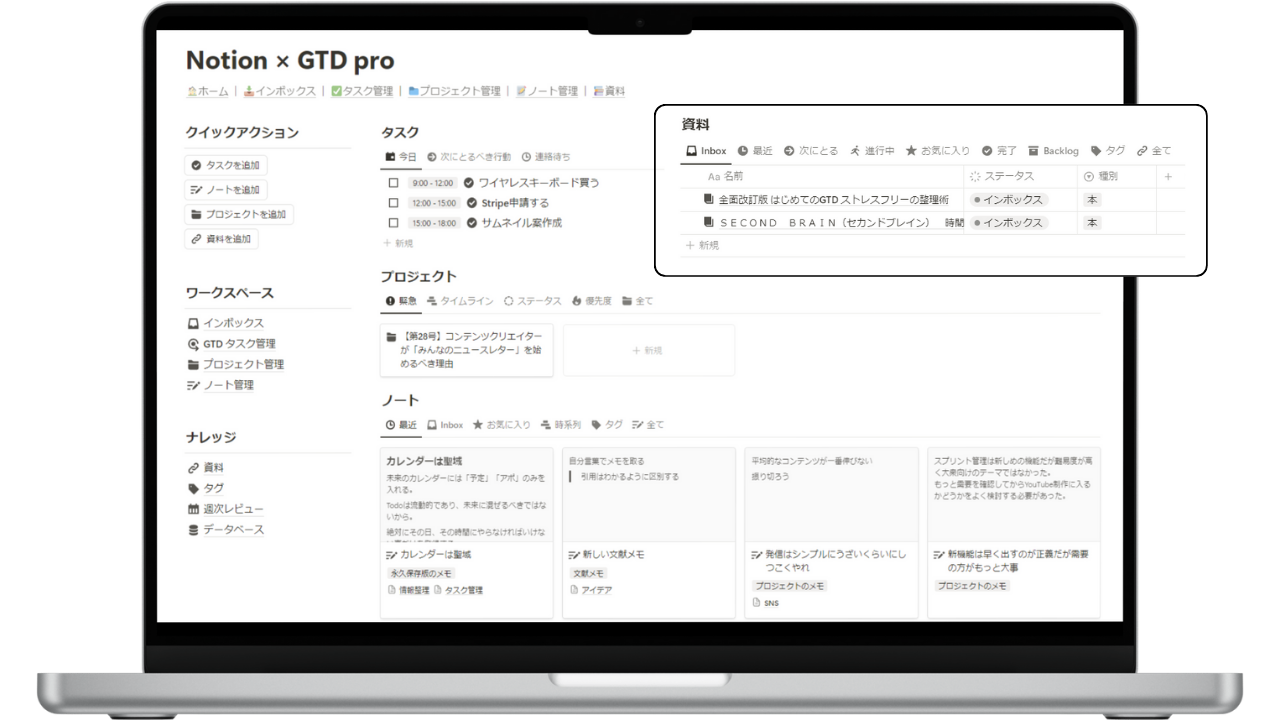Switch to the ステータス tab in プロジェクト

coord(533,301)
